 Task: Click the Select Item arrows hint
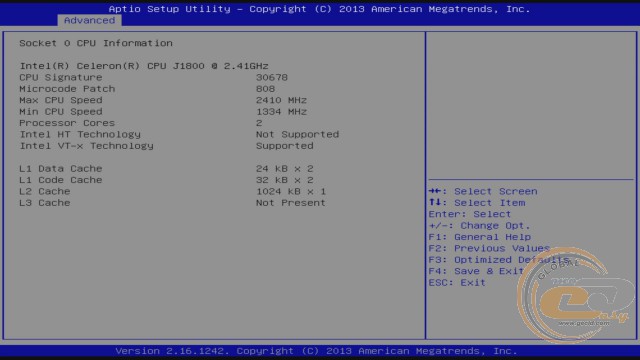click(477, 203)
